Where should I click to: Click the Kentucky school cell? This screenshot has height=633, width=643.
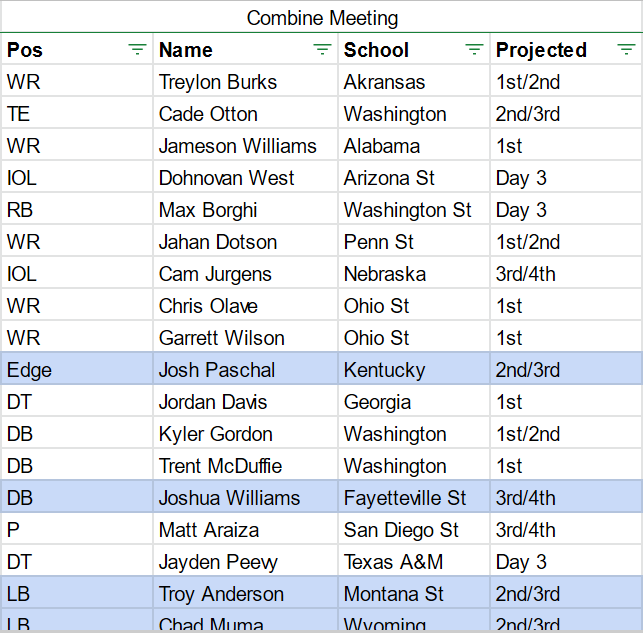(x=414, y=369)
